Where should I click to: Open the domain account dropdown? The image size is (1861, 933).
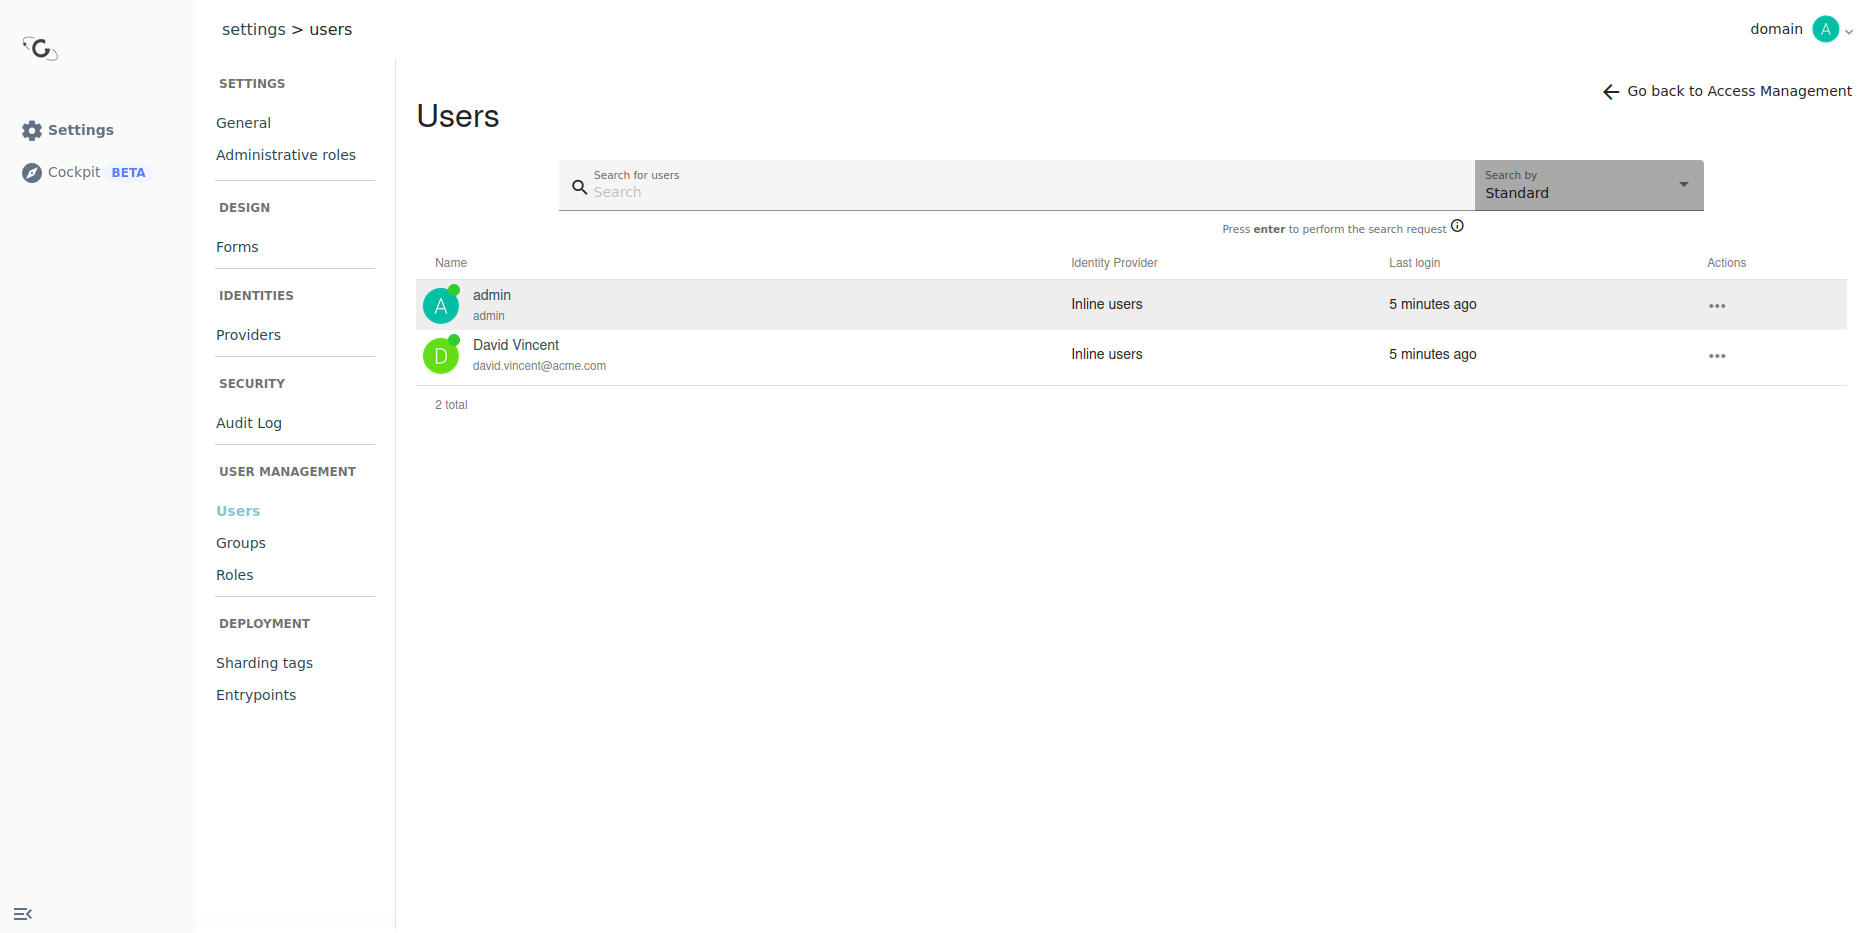(1832, 30)
